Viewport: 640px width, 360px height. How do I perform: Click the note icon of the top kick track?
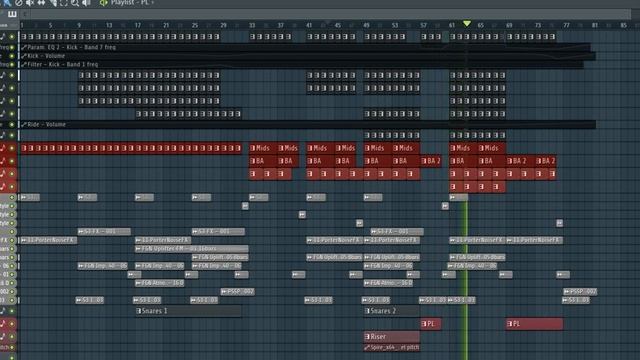tap(3, 37)
